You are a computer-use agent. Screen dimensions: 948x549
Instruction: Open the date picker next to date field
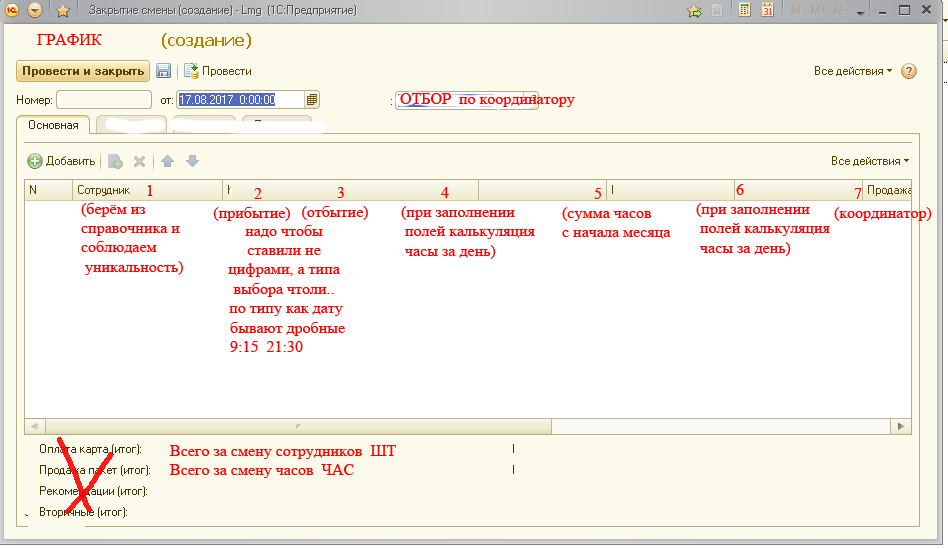click(312, 100)
